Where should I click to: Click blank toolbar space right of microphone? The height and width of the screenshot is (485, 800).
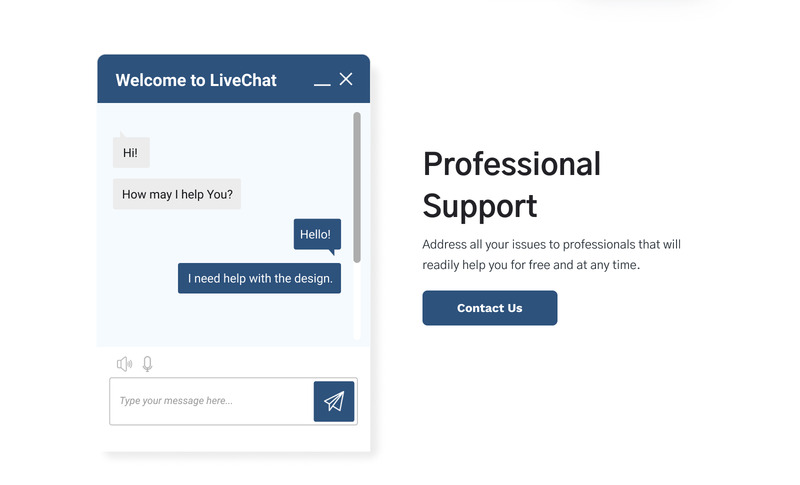coord(250,364)
